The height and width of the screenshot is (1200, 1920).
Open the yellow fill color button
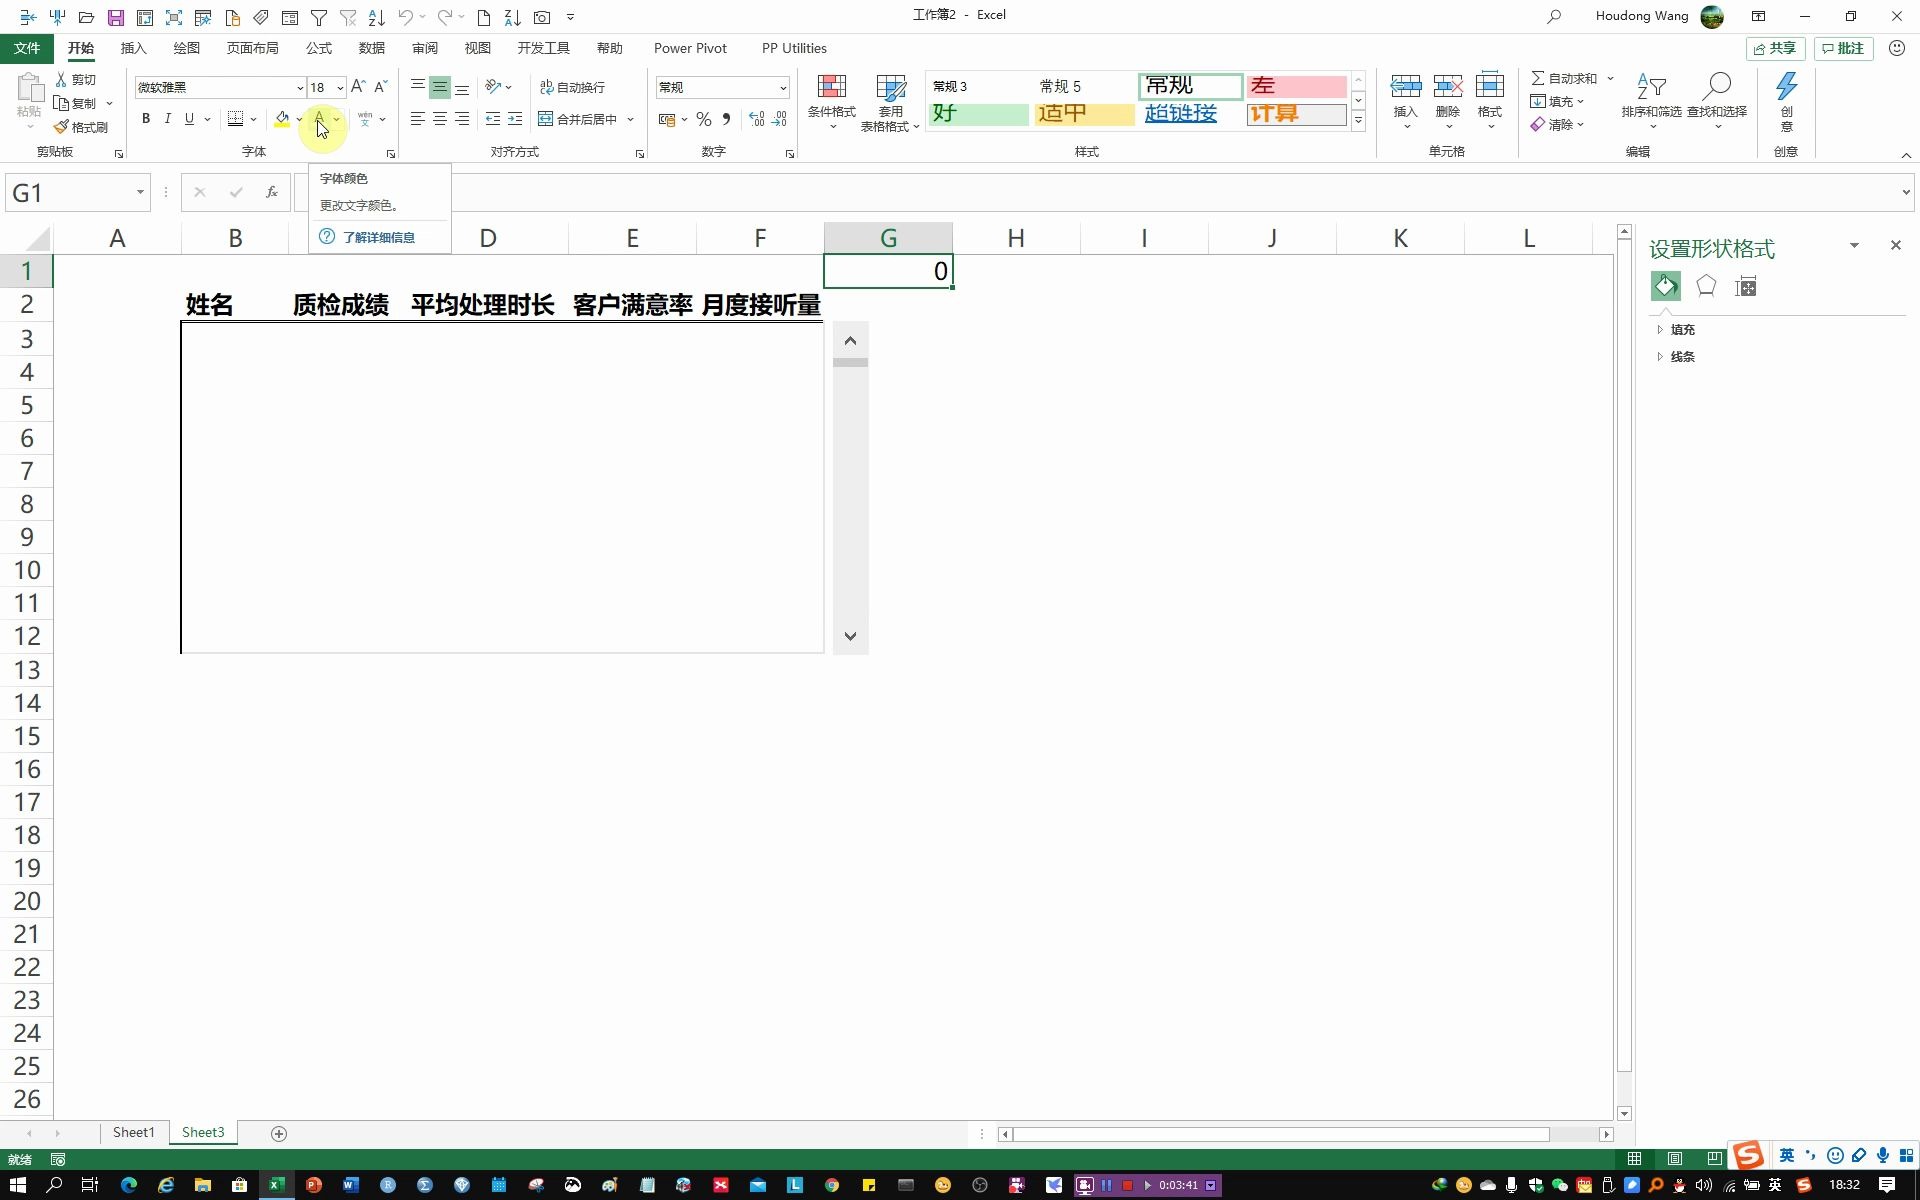click(282, 119)
